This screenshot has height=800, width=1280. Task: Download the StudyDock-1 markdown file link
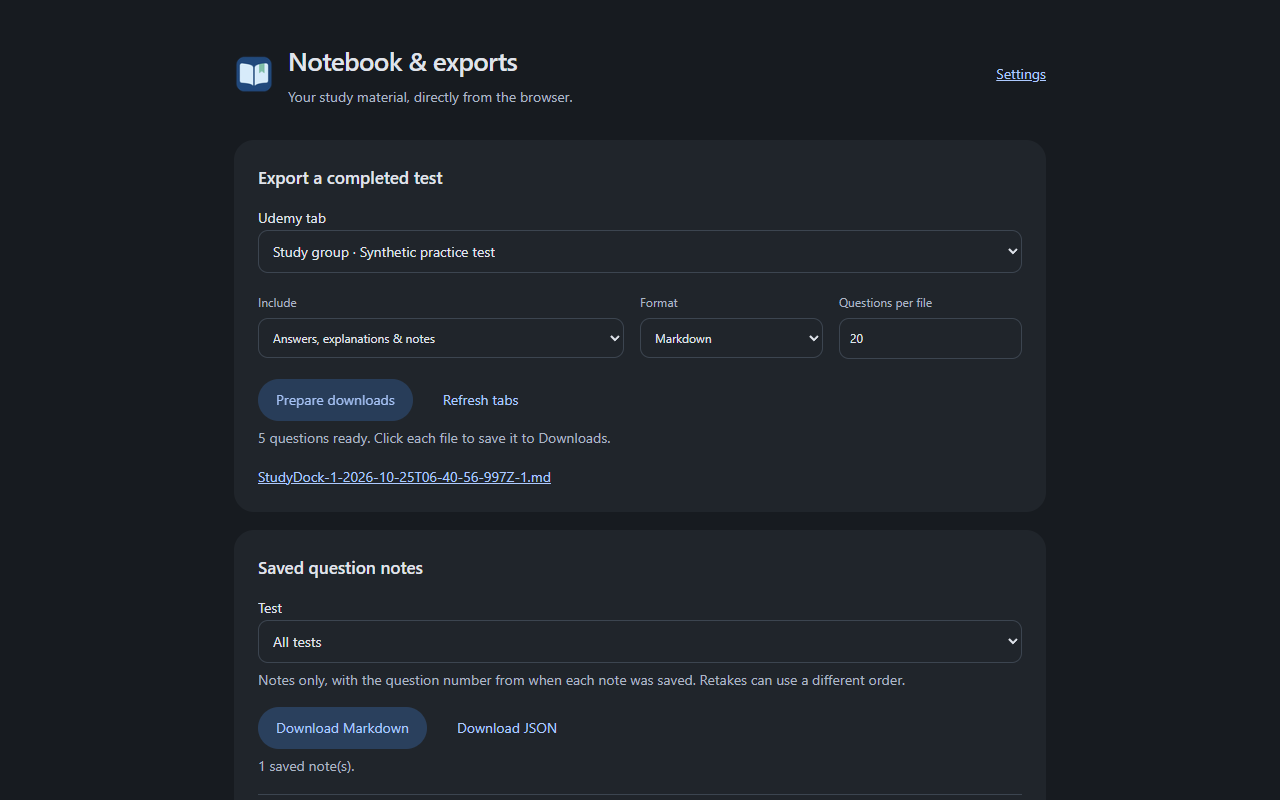coord(404,477)
